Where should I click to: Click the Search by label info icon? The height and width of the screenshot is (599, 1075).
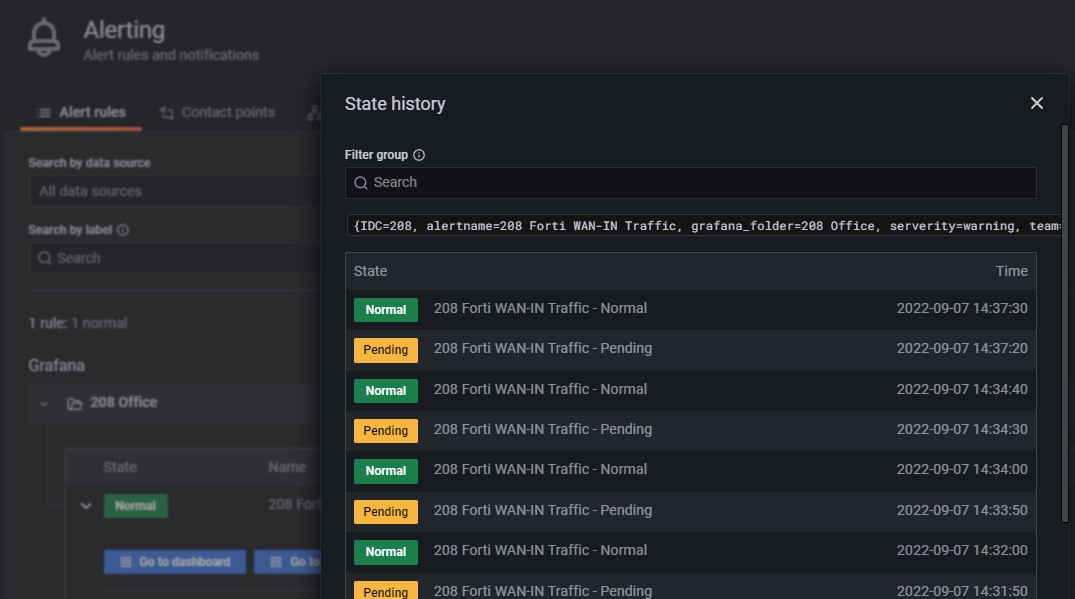[123, 230]
